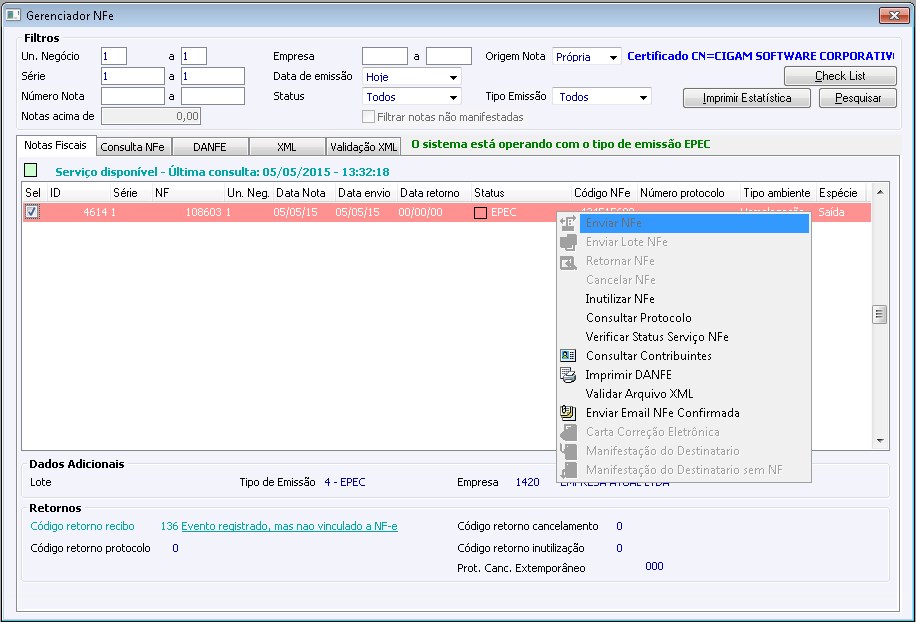Click the second Série input field
Screen dimensions: 916x622
(213, 76)
